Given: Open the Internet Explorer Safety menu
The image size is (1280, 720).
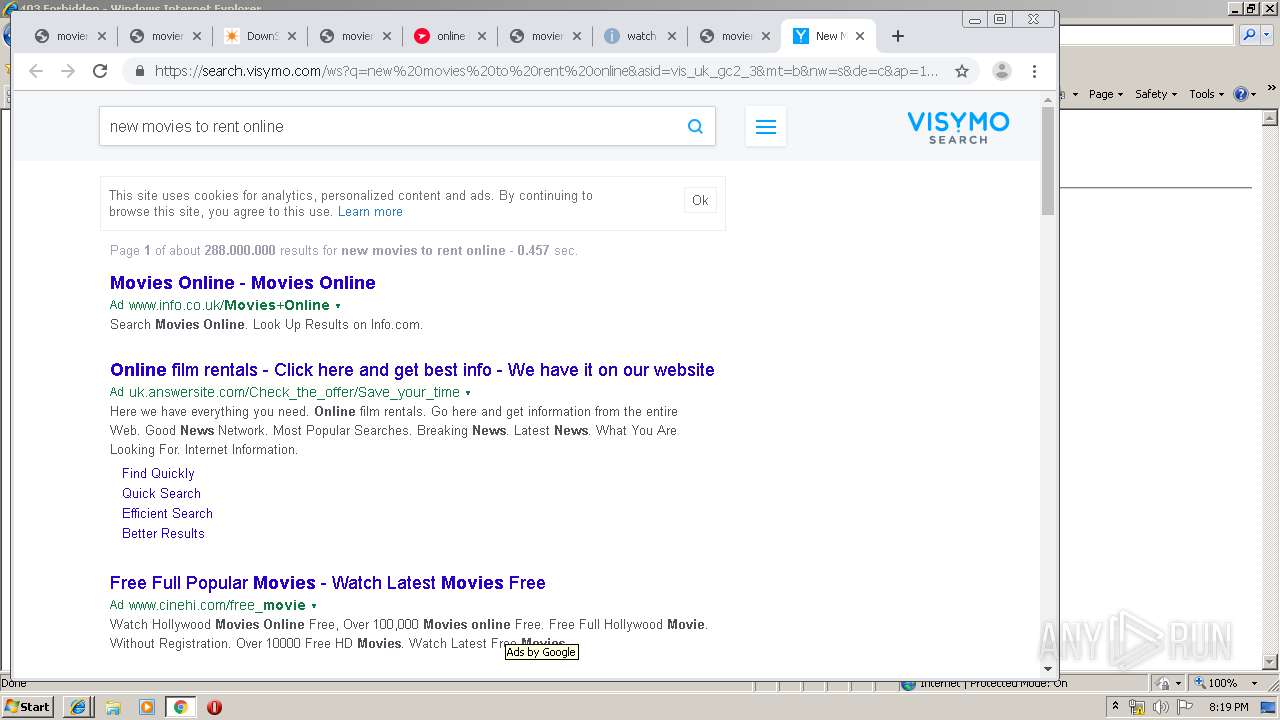Looking at the screenshot, I should pos(1155,94).
